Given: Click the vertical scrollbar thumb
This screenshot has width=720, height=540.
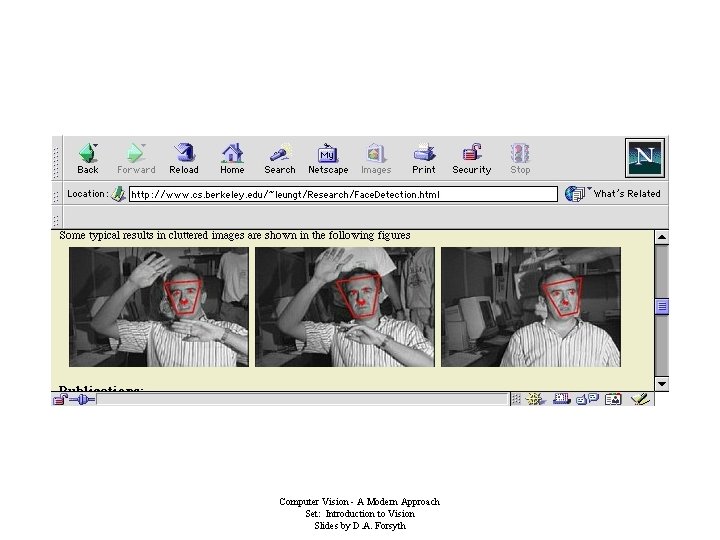Looking at the screenshot, I should coord(662,306).
